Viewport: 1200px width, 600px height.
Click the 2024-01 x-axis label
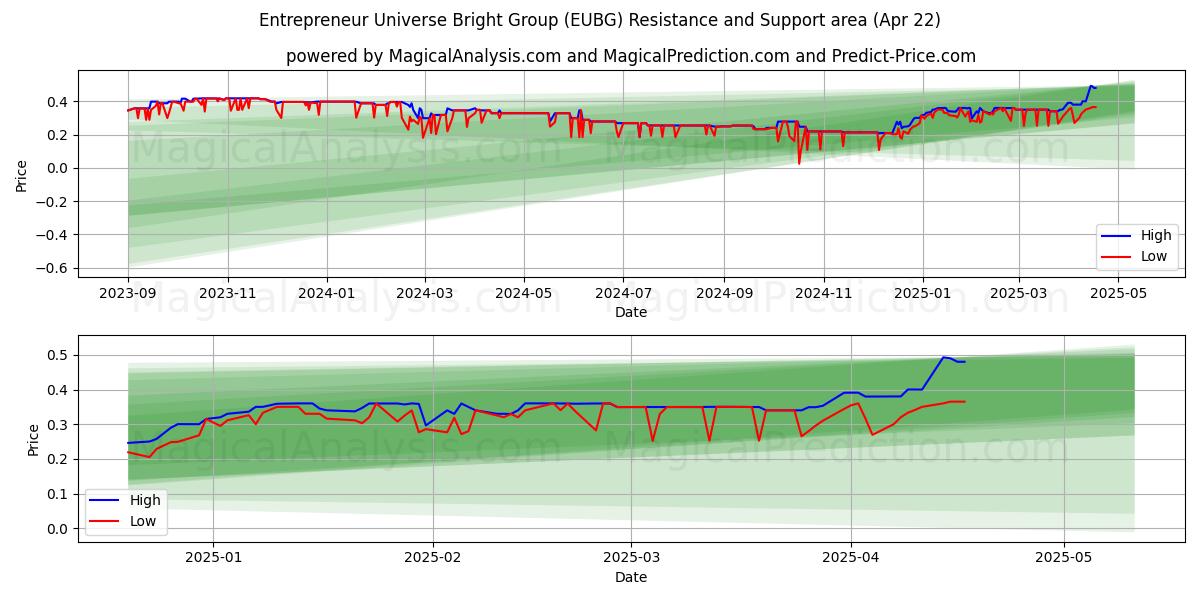[328, 294]
